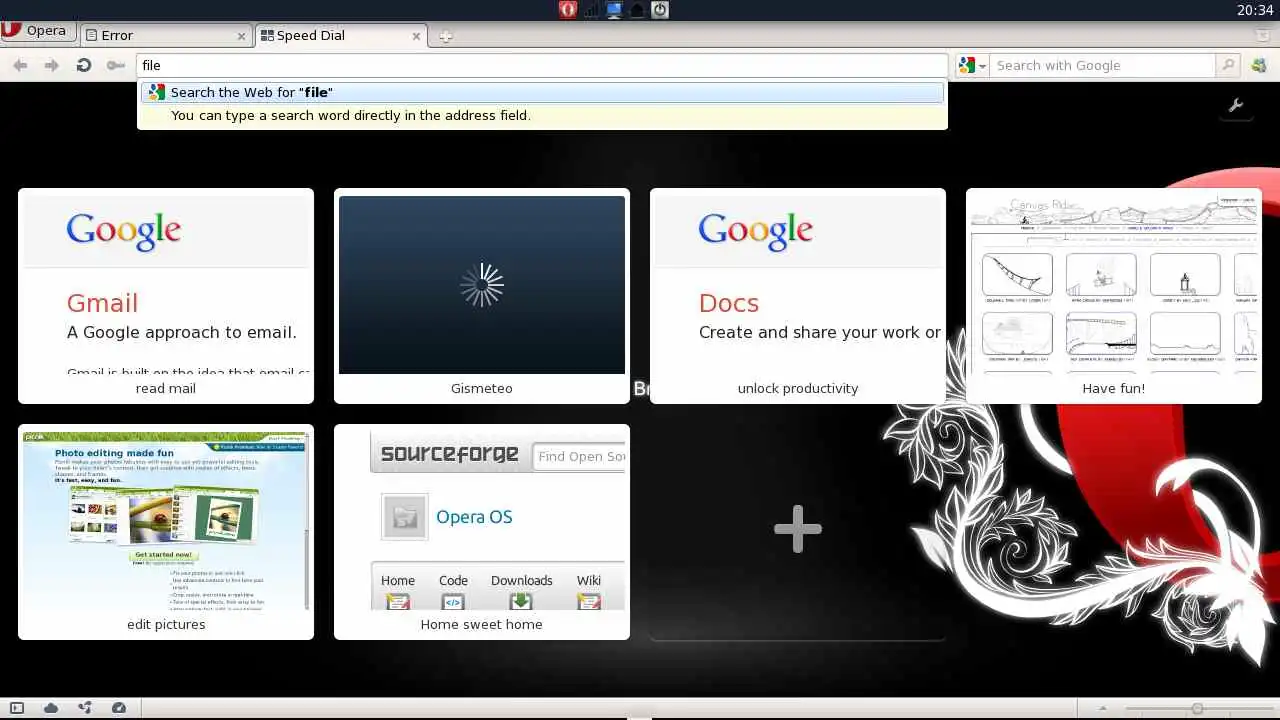Click the icon right of search magnifier
1280x720 pixels.
(1259, 65)
